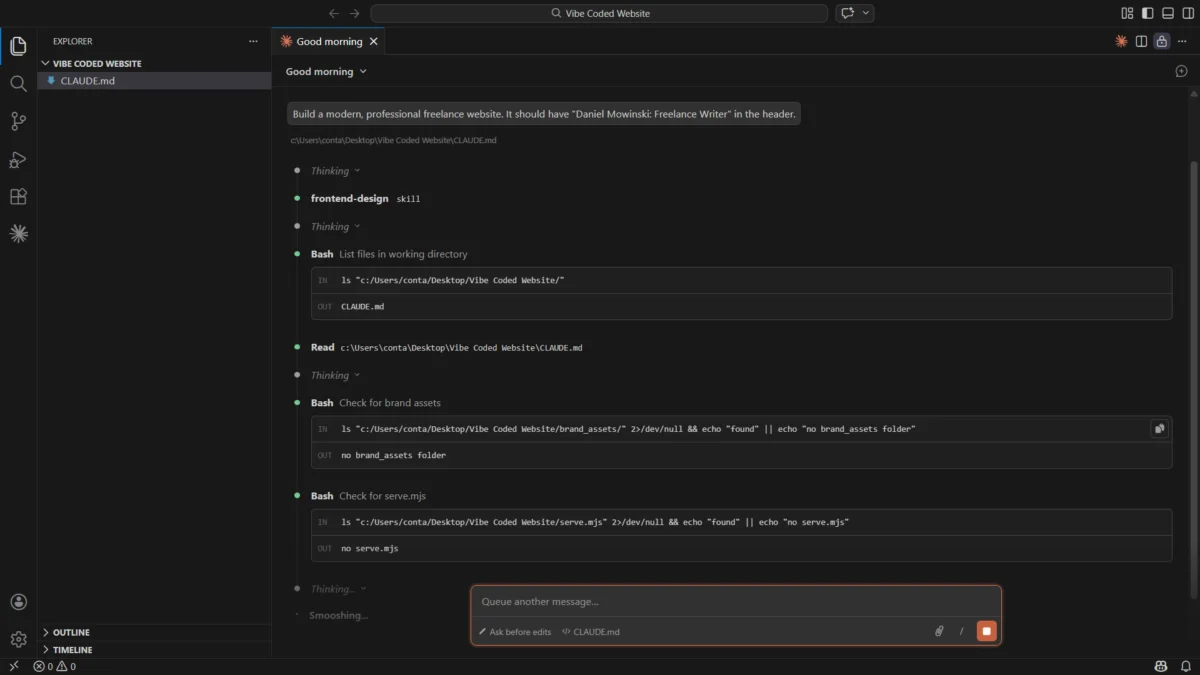The image size is (1200, 675).
Task: Open Manage settings gear
Action: tap(18, 639)
